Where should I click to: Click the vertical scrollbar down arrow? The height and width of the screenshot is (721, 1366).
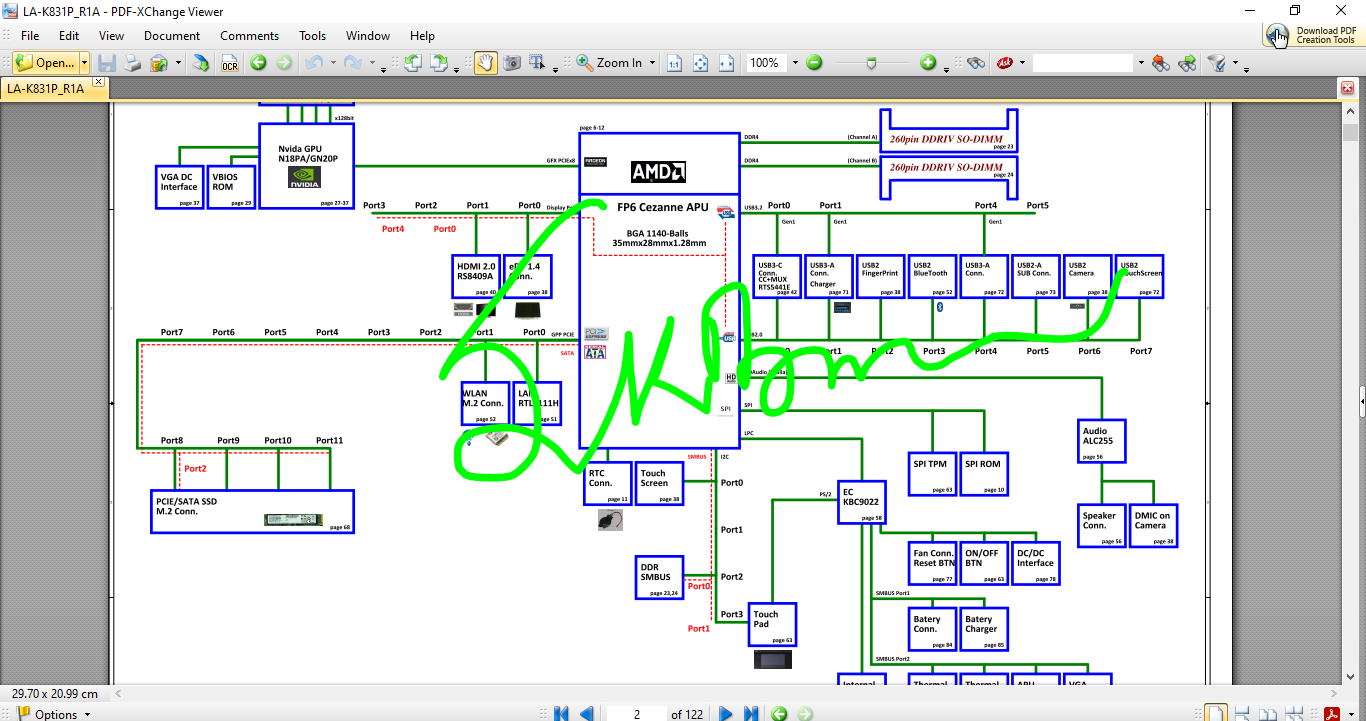(1349, 677)
